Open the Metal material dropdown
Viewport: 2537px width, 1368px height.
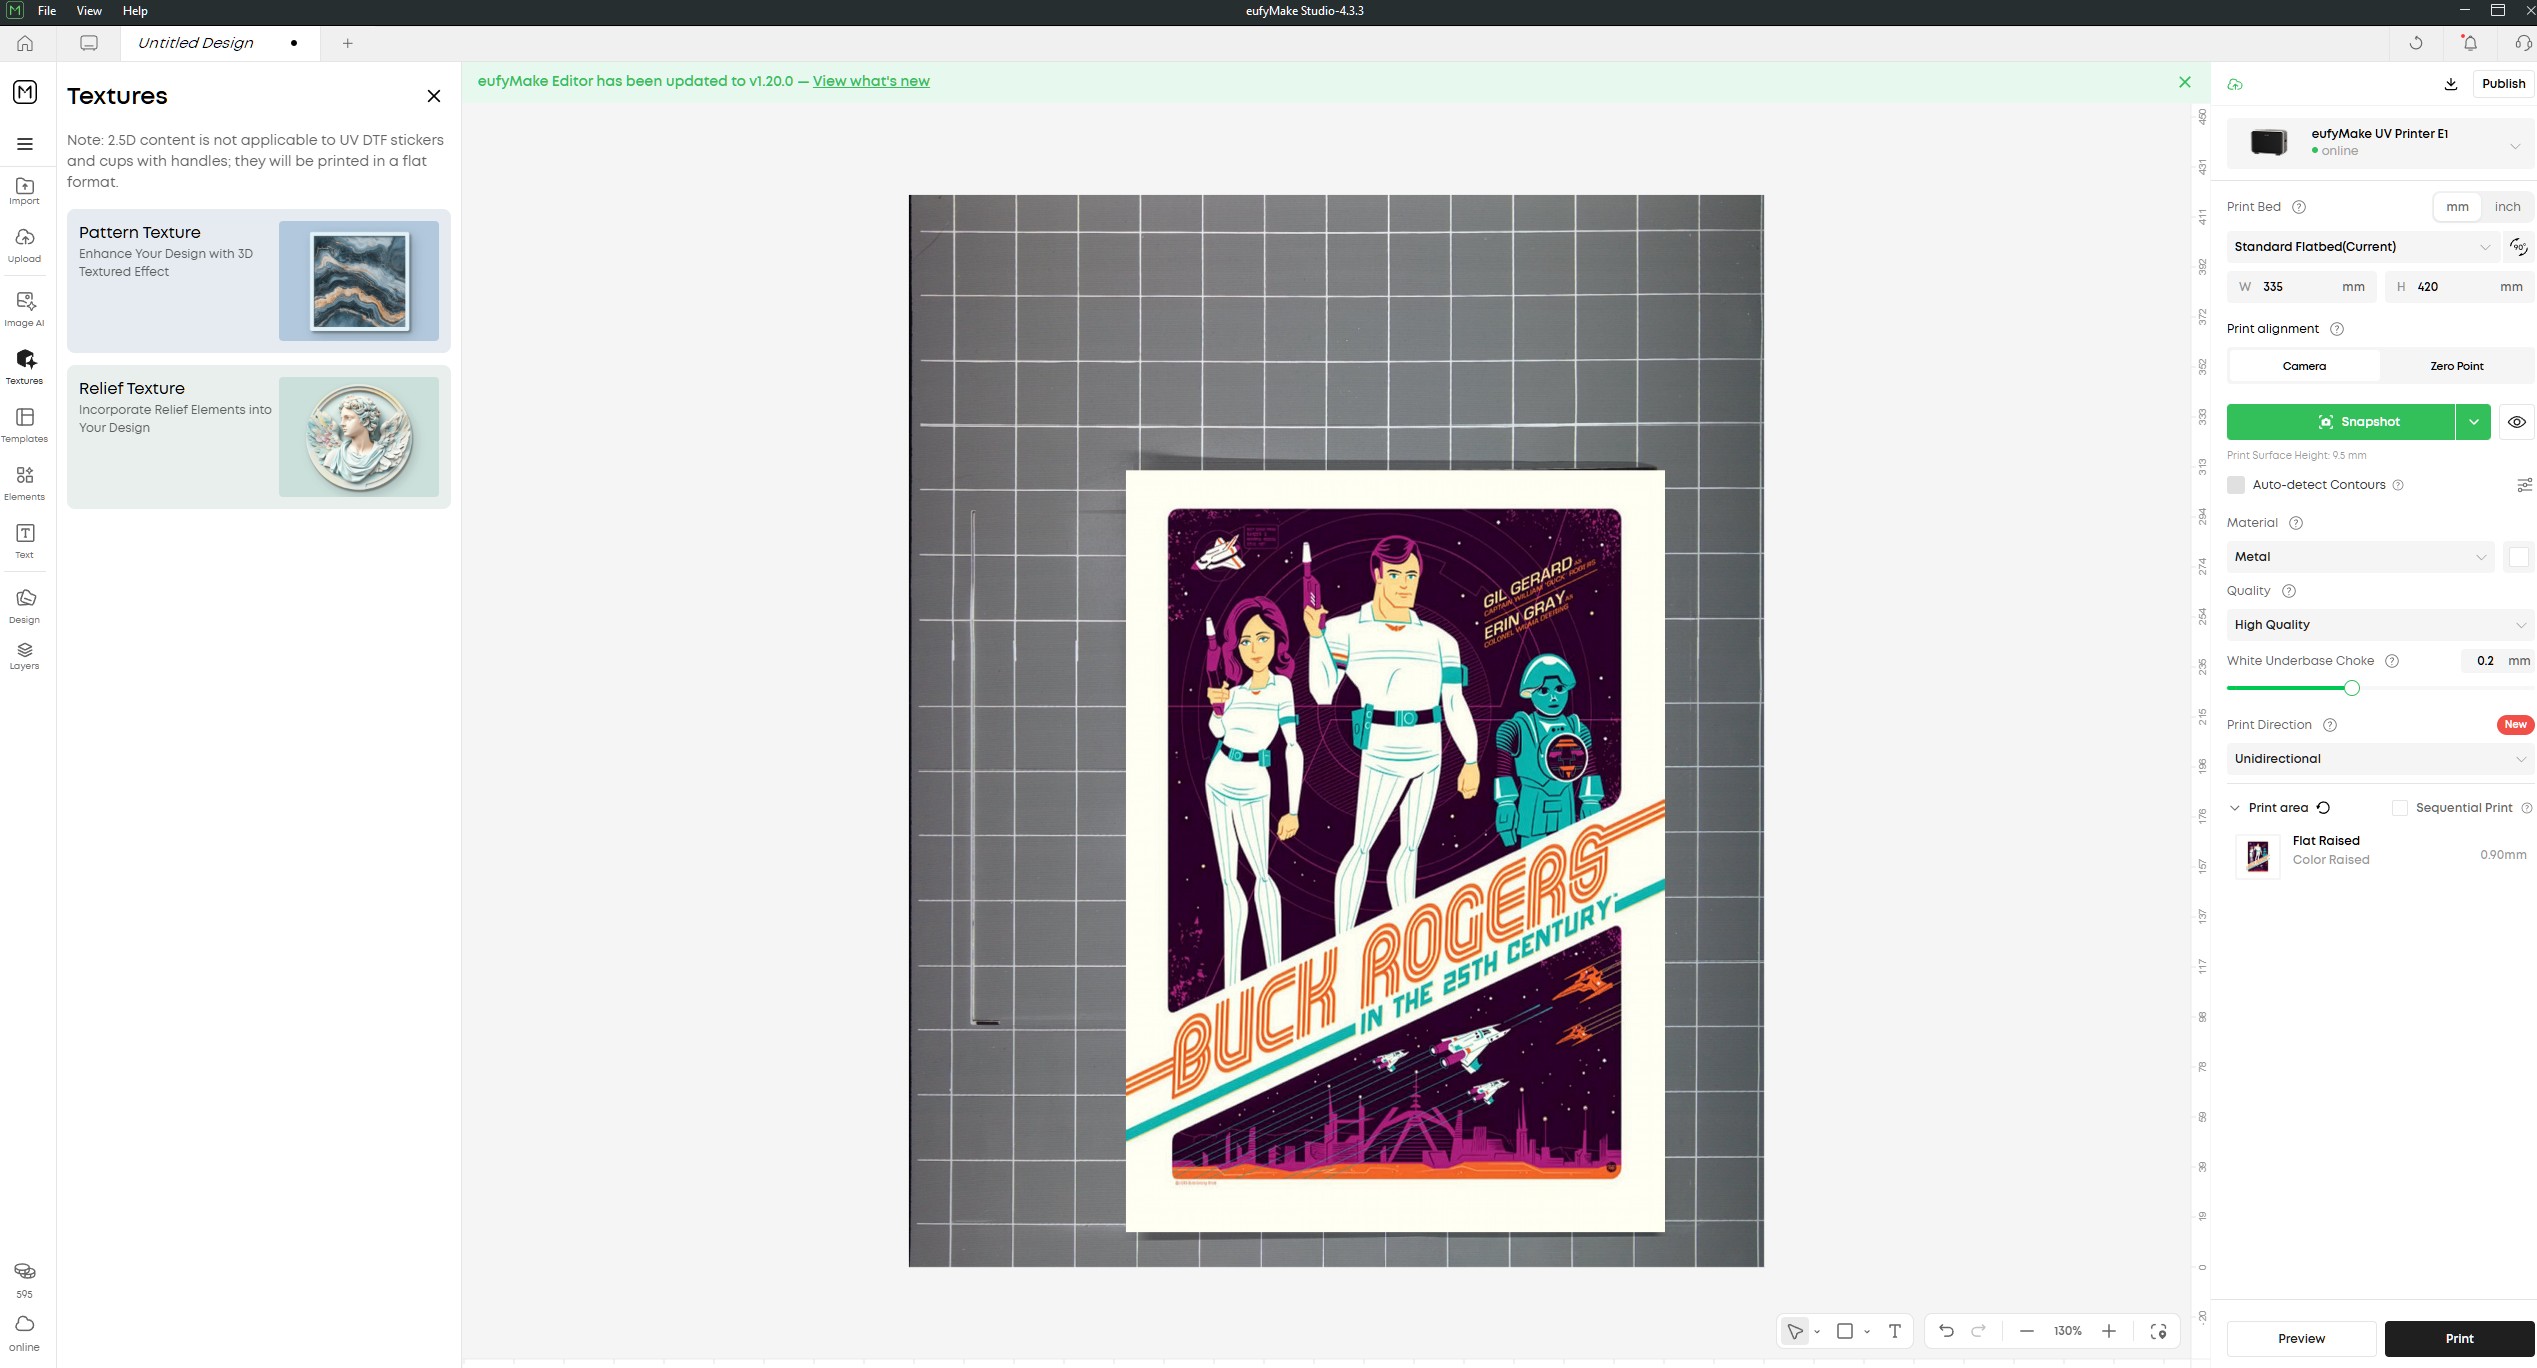coord(2360,557)
